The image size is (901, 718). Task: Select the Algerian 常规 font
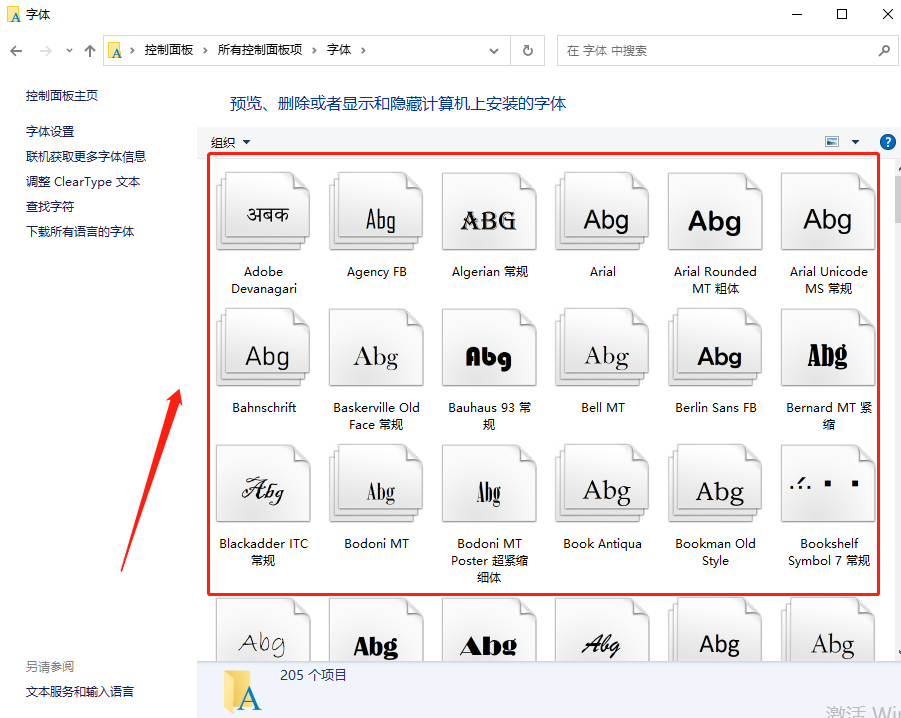coord(489,211)
